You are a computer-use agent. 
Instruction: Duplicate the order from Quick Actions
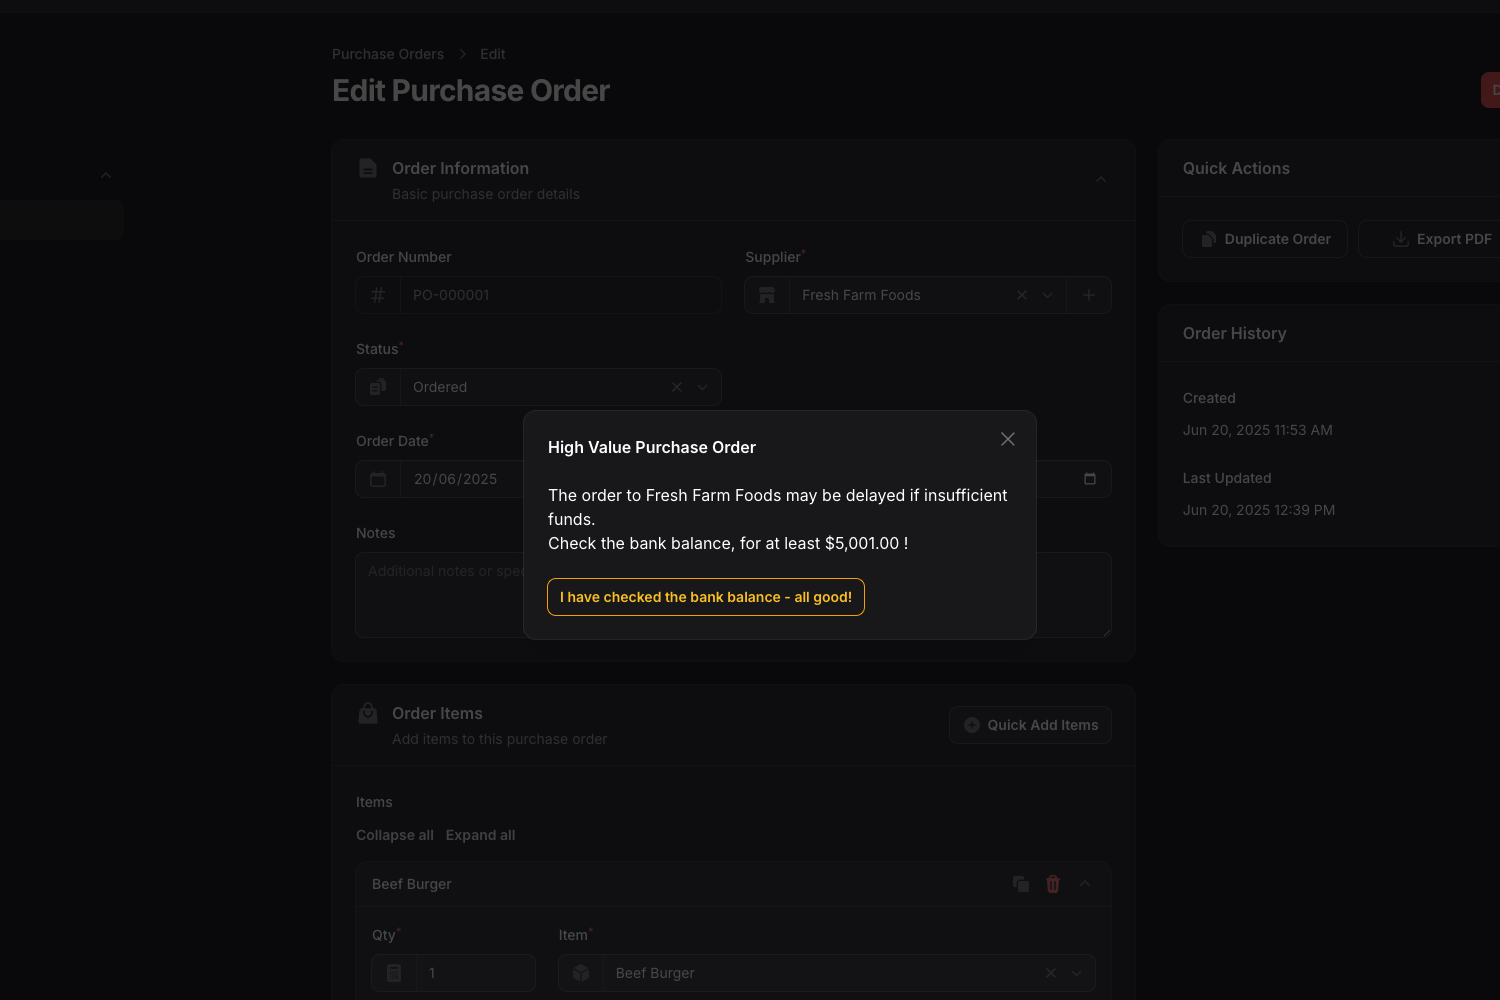click(x=1264, y=239)
